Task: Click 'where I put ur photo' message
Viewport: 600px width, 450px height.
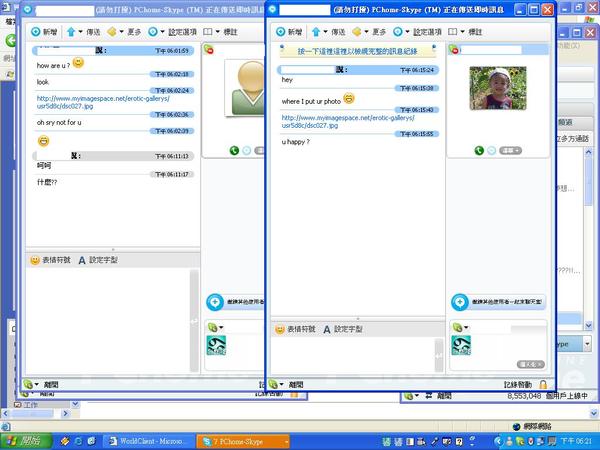Action: pyautogui.click(x=311, y=101)
